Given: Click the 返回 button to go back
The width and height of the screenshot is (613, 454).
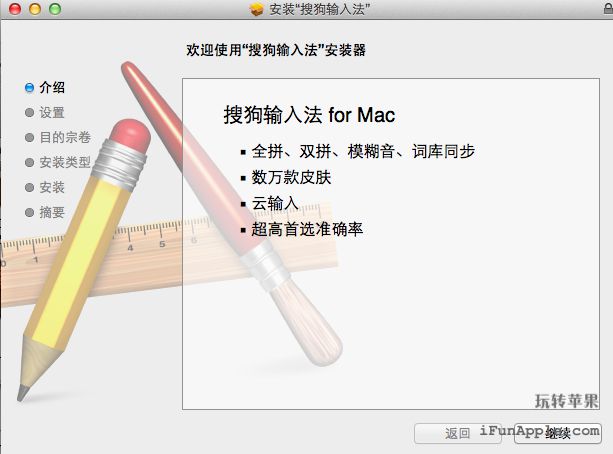Looking at the screenshot, I should click(x=458, y=433).
